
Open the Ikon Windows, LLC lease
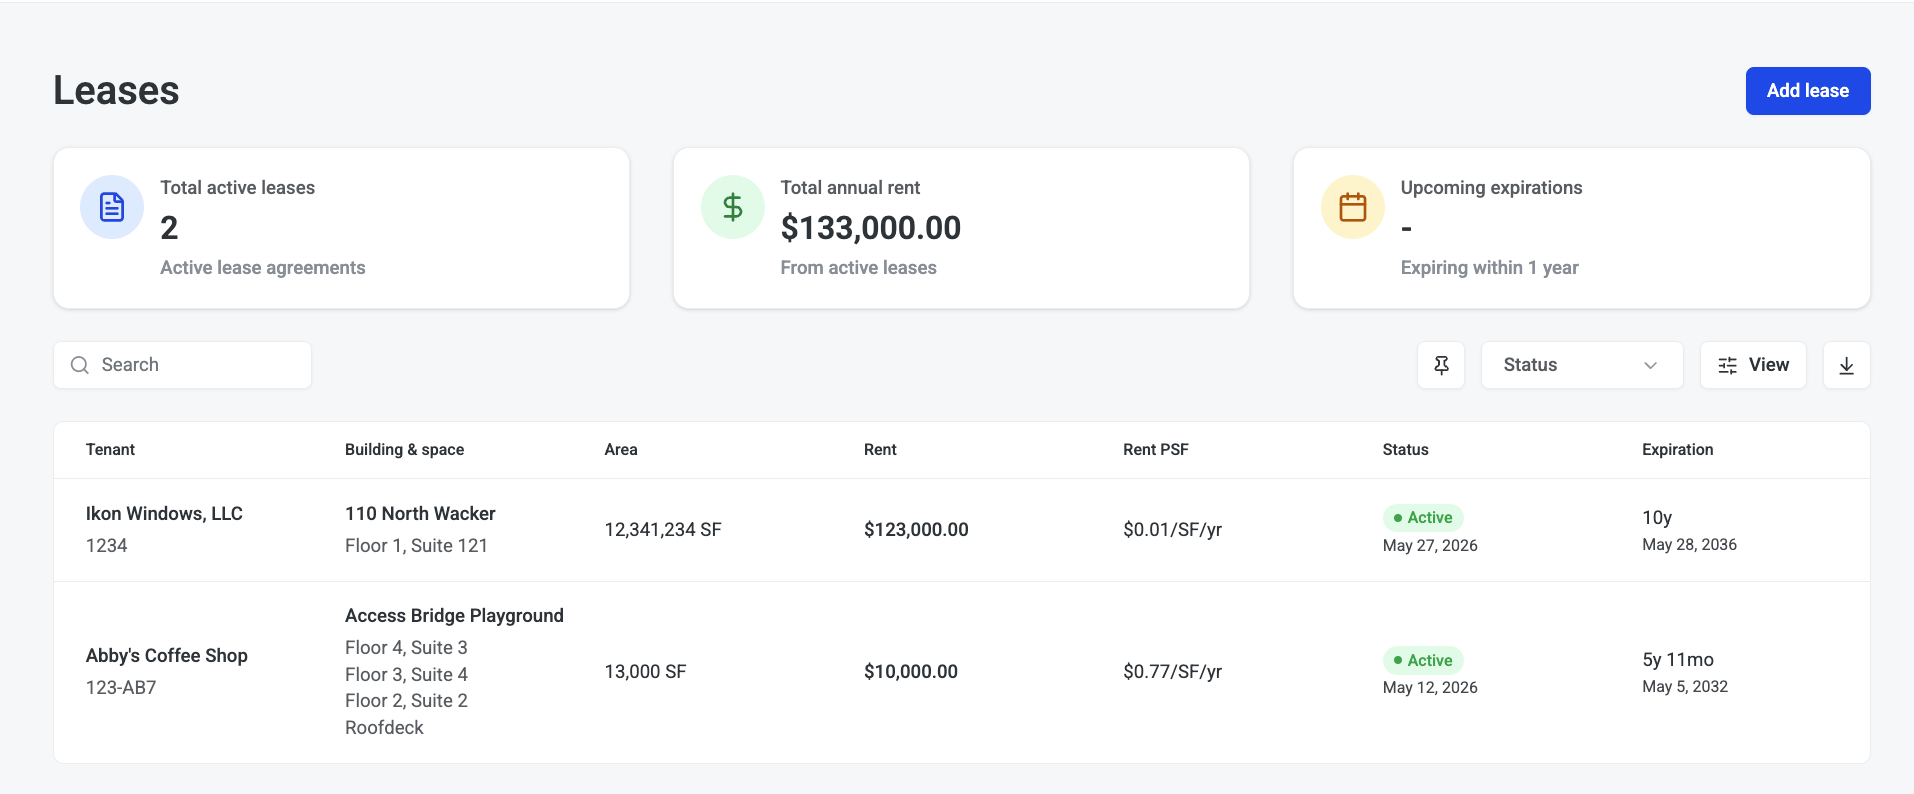(x=164, y=514)
